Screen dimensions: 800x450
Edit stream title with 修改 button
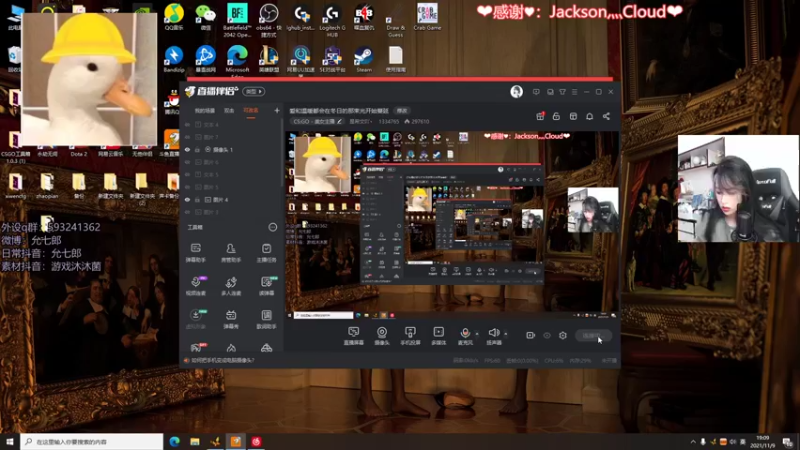[402, 110]
